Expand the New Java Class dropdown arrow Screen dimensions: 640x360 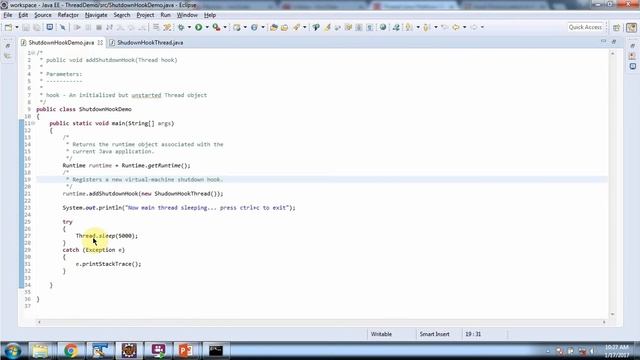click(x=263, y=27)
